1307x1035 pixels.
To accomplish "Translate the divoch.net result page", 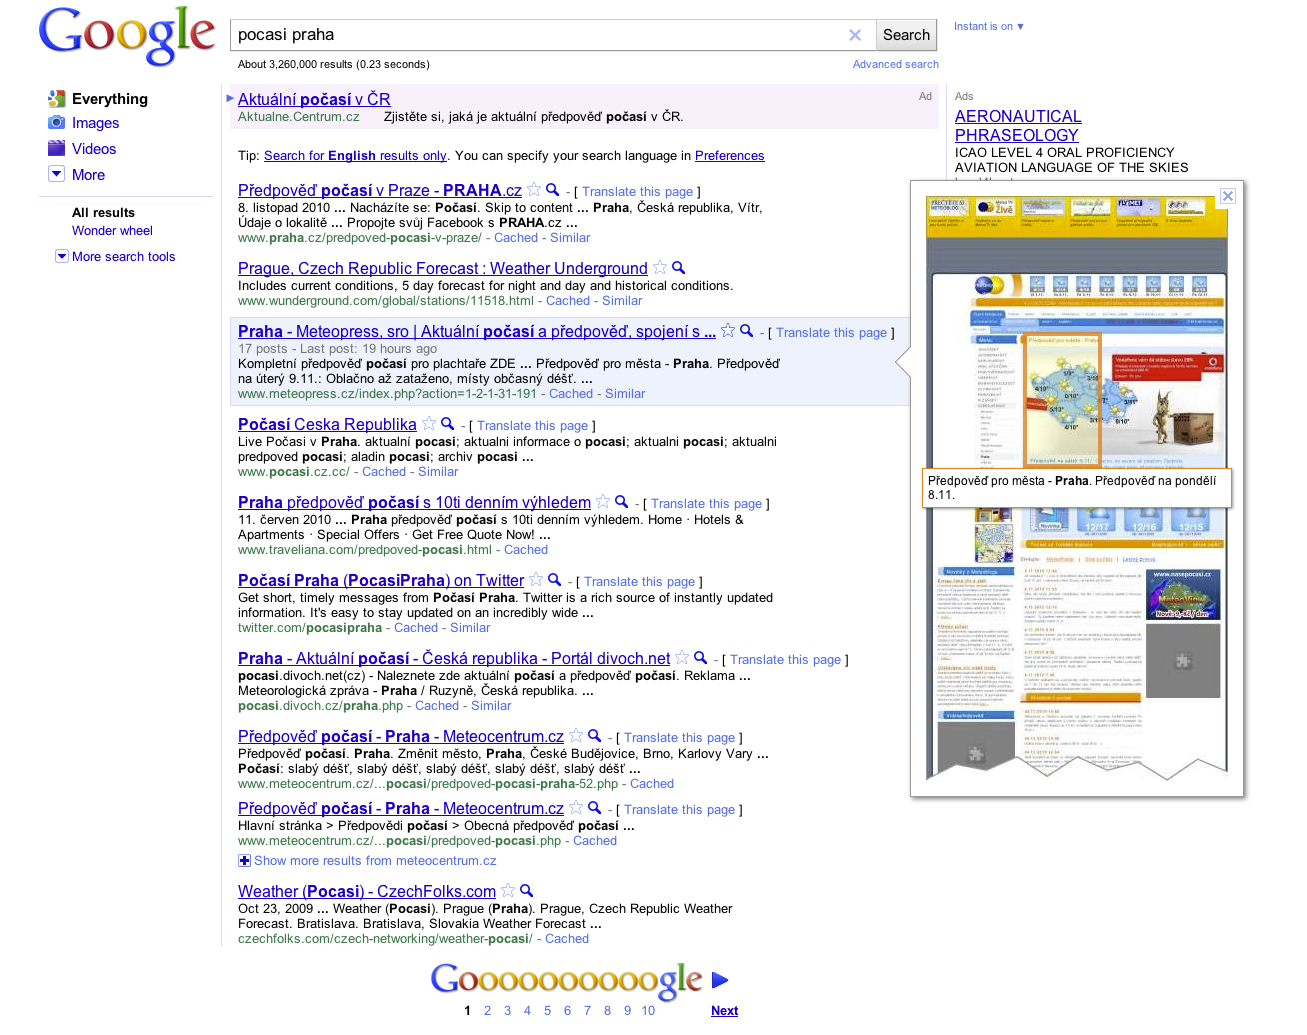I will pos(785,659).
